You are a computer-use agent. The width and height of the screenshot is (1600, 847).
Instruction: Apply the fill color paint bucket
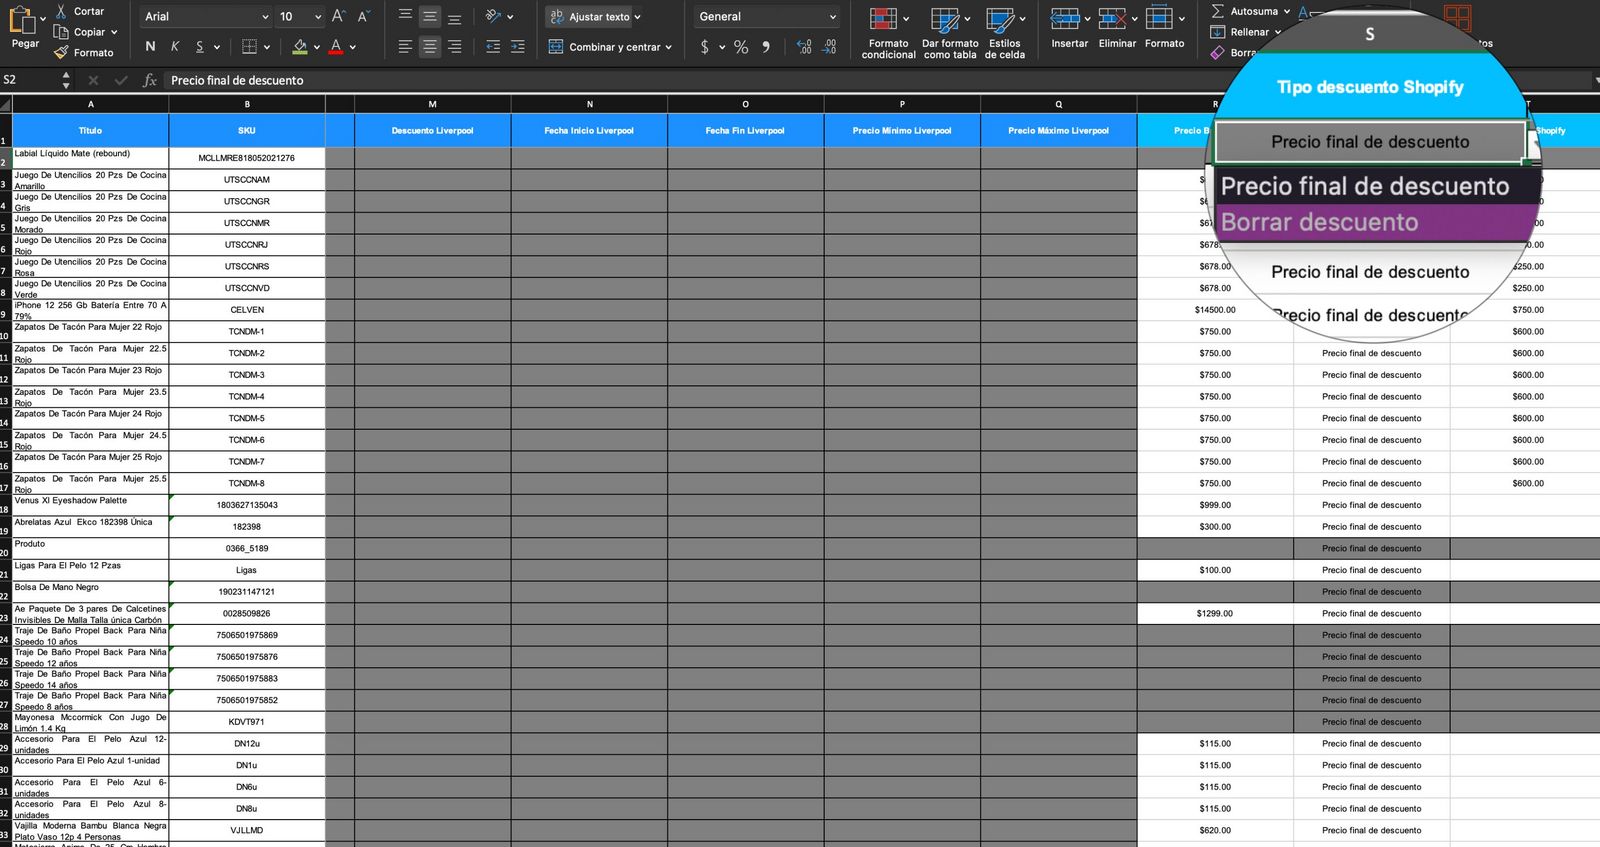coord(300,46)
